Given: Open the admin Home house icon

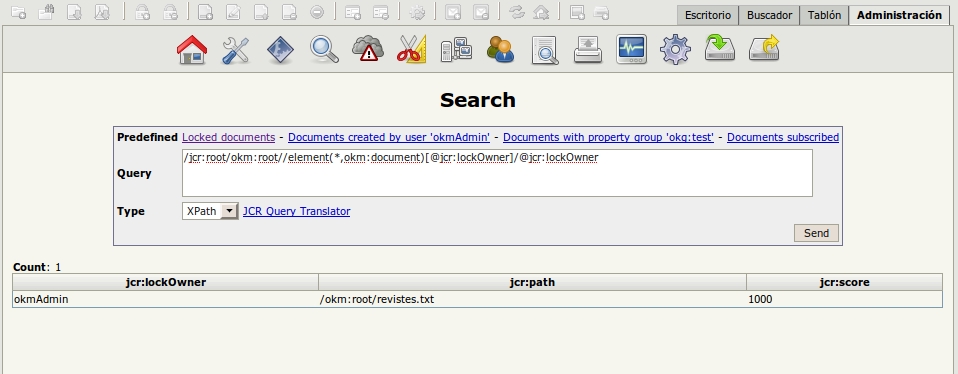Looking at the screenshot, I should click(192, 50).
